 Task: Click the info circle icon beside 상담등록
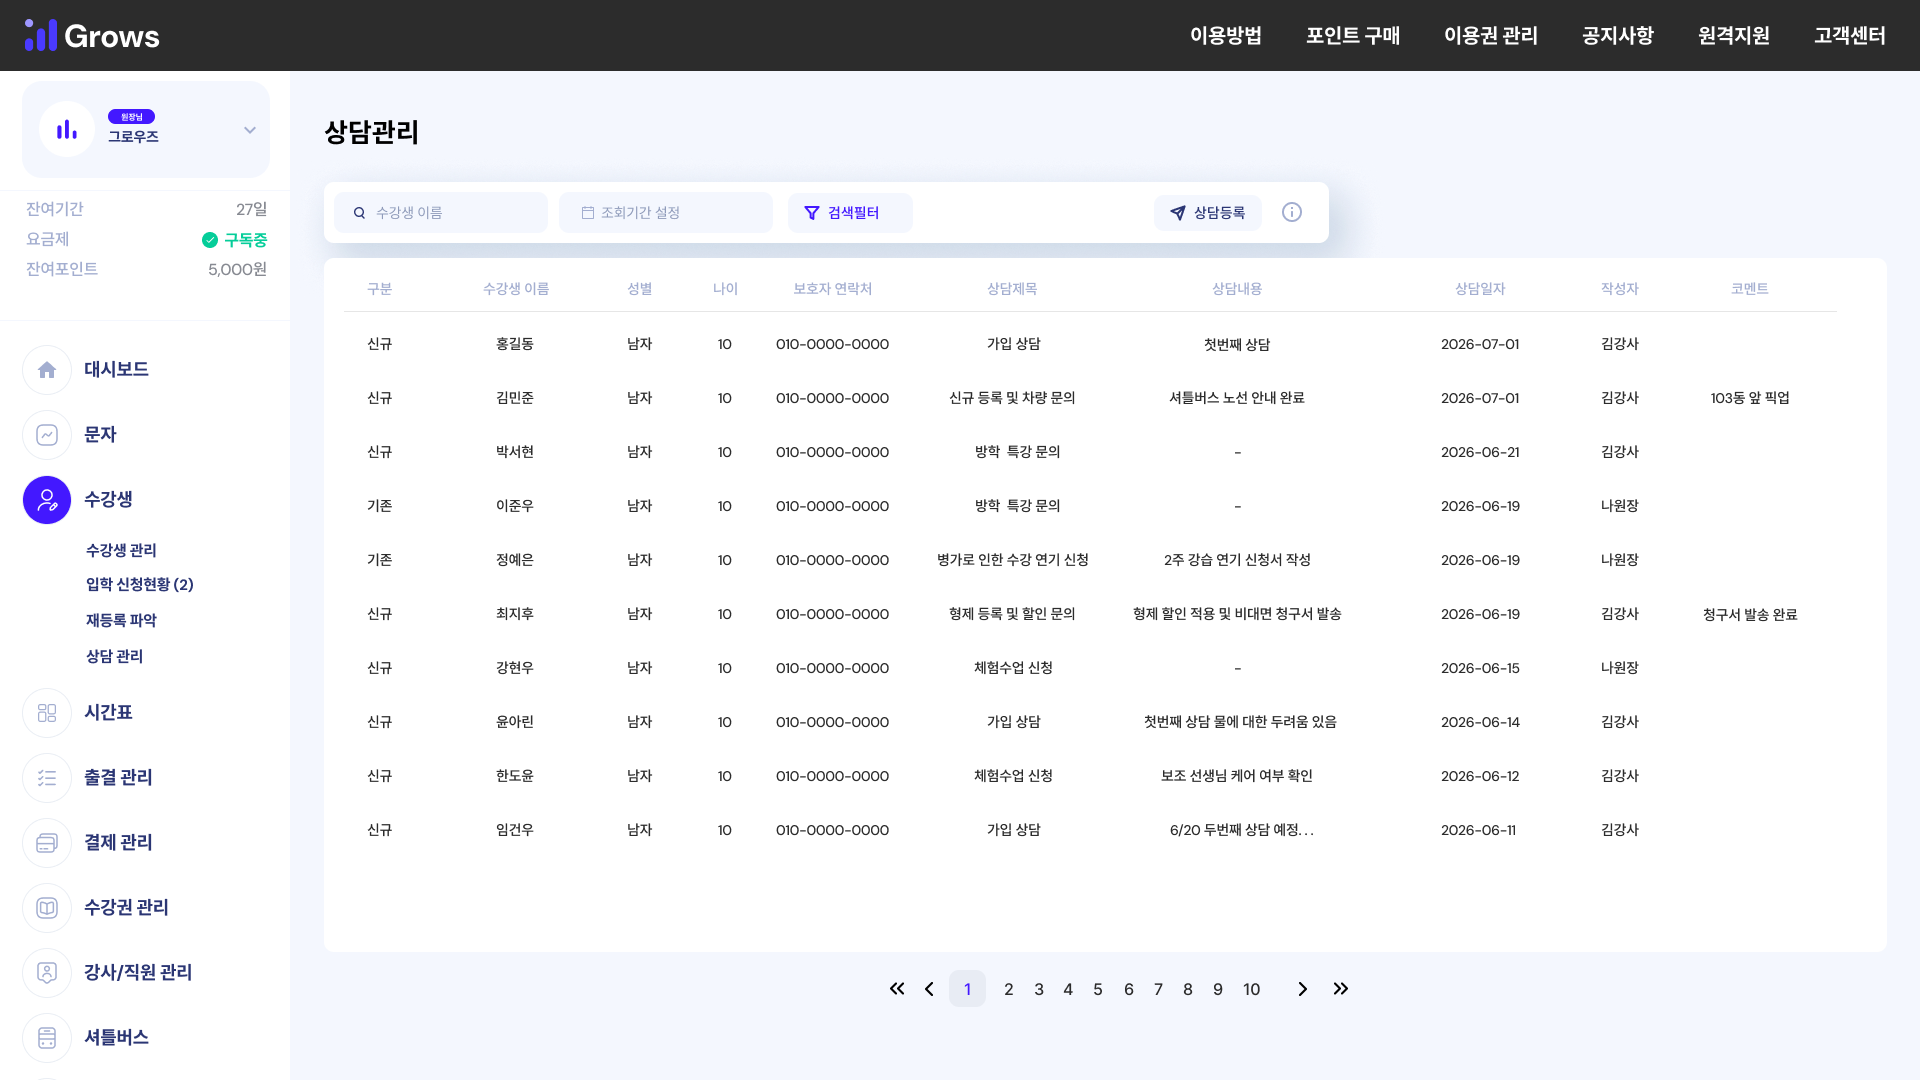[1292, 212]
